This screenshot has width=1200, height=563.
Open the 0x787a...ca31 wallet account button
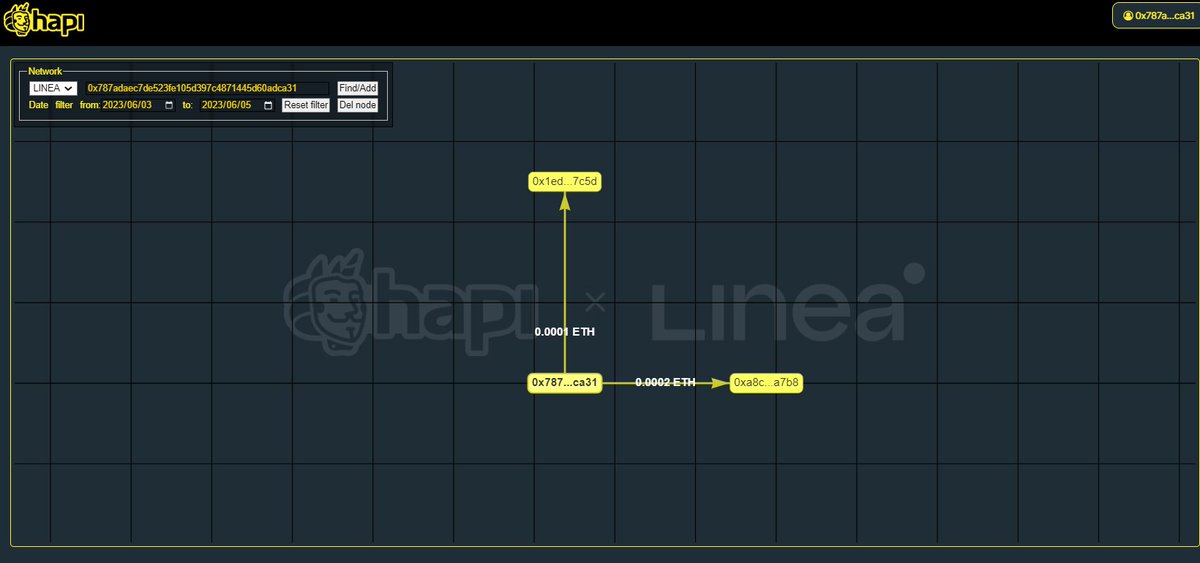[x=1155, y=16]
